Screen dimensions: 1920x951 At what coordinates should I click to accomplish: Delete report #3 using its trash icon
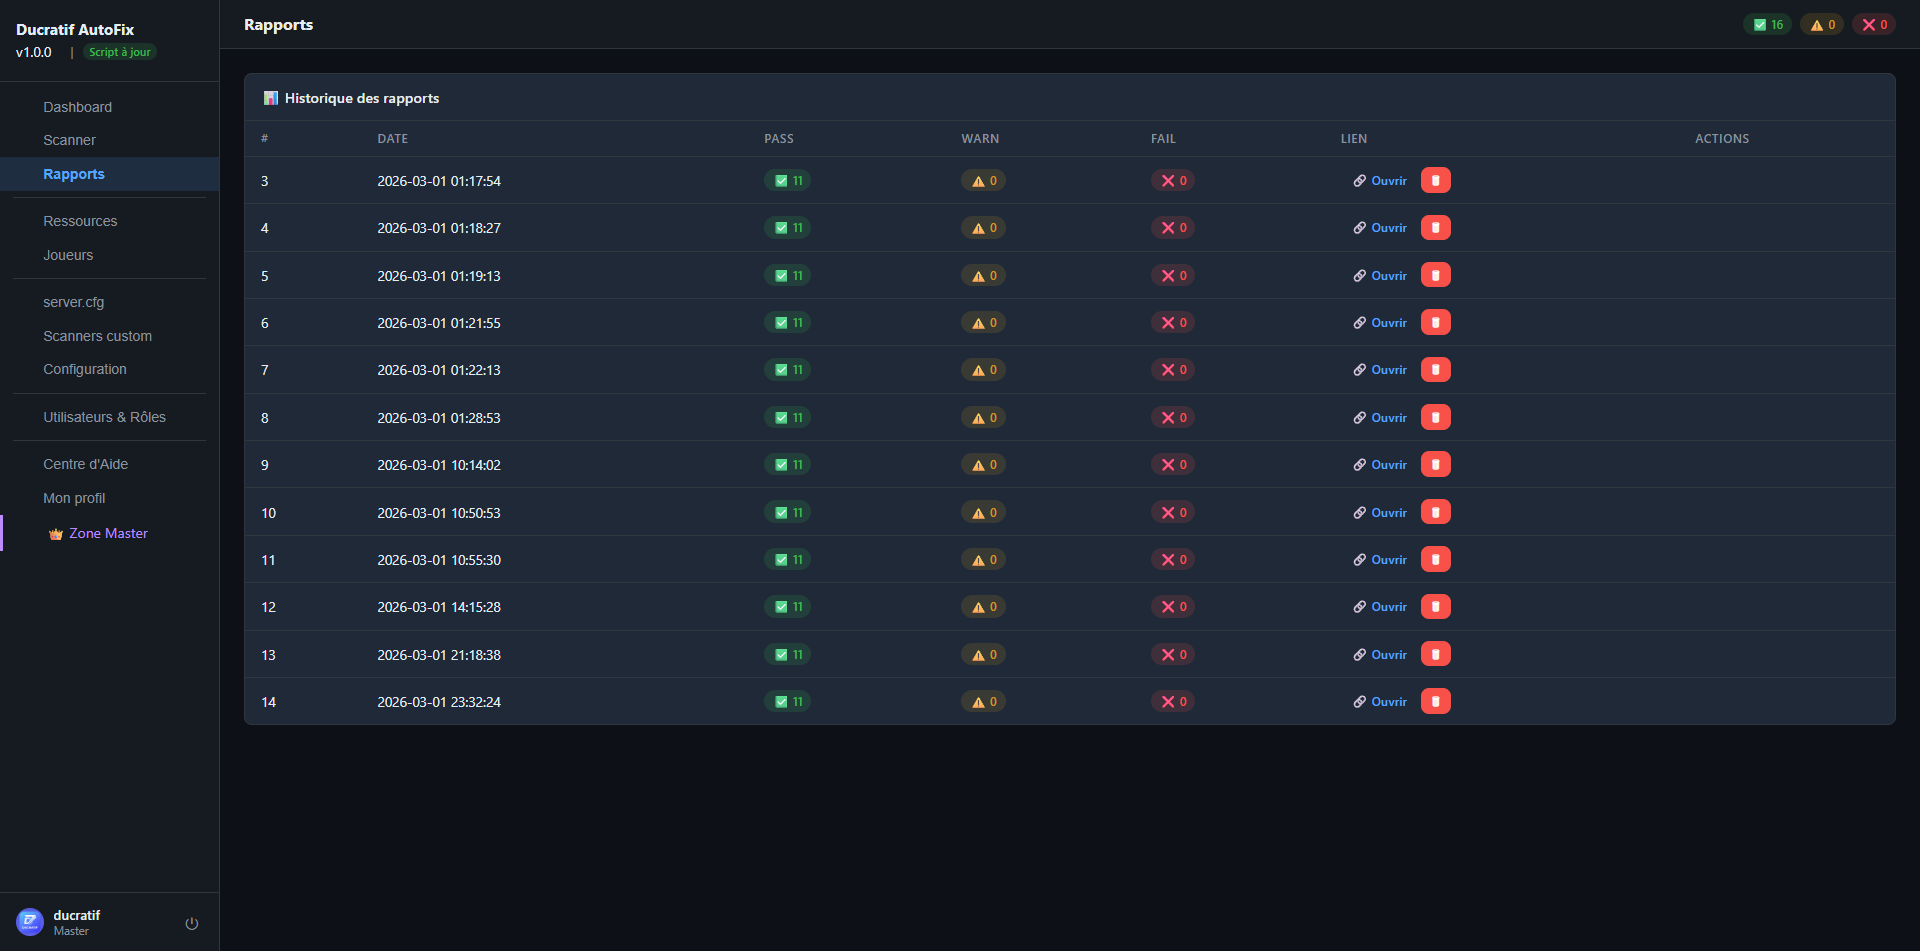[x=1436, y=180]
